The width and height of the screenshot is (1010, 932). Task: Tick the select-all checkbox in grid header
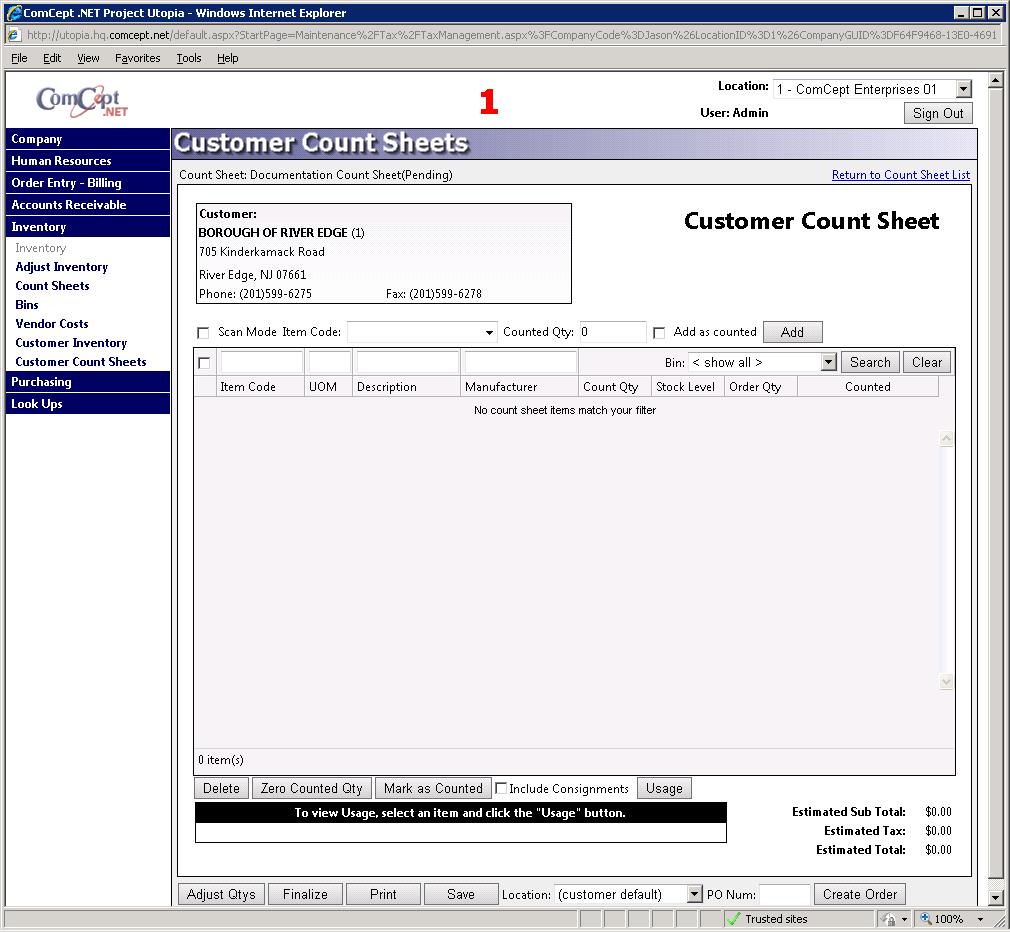click(x=205, y=363)
